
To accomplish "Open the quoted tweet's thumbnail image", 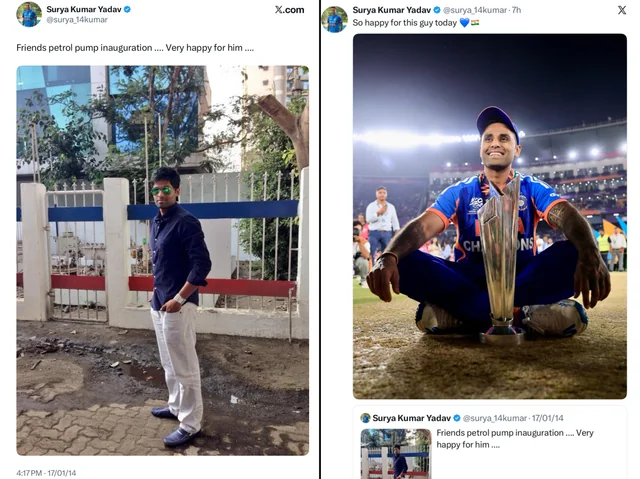I will 395,453.
